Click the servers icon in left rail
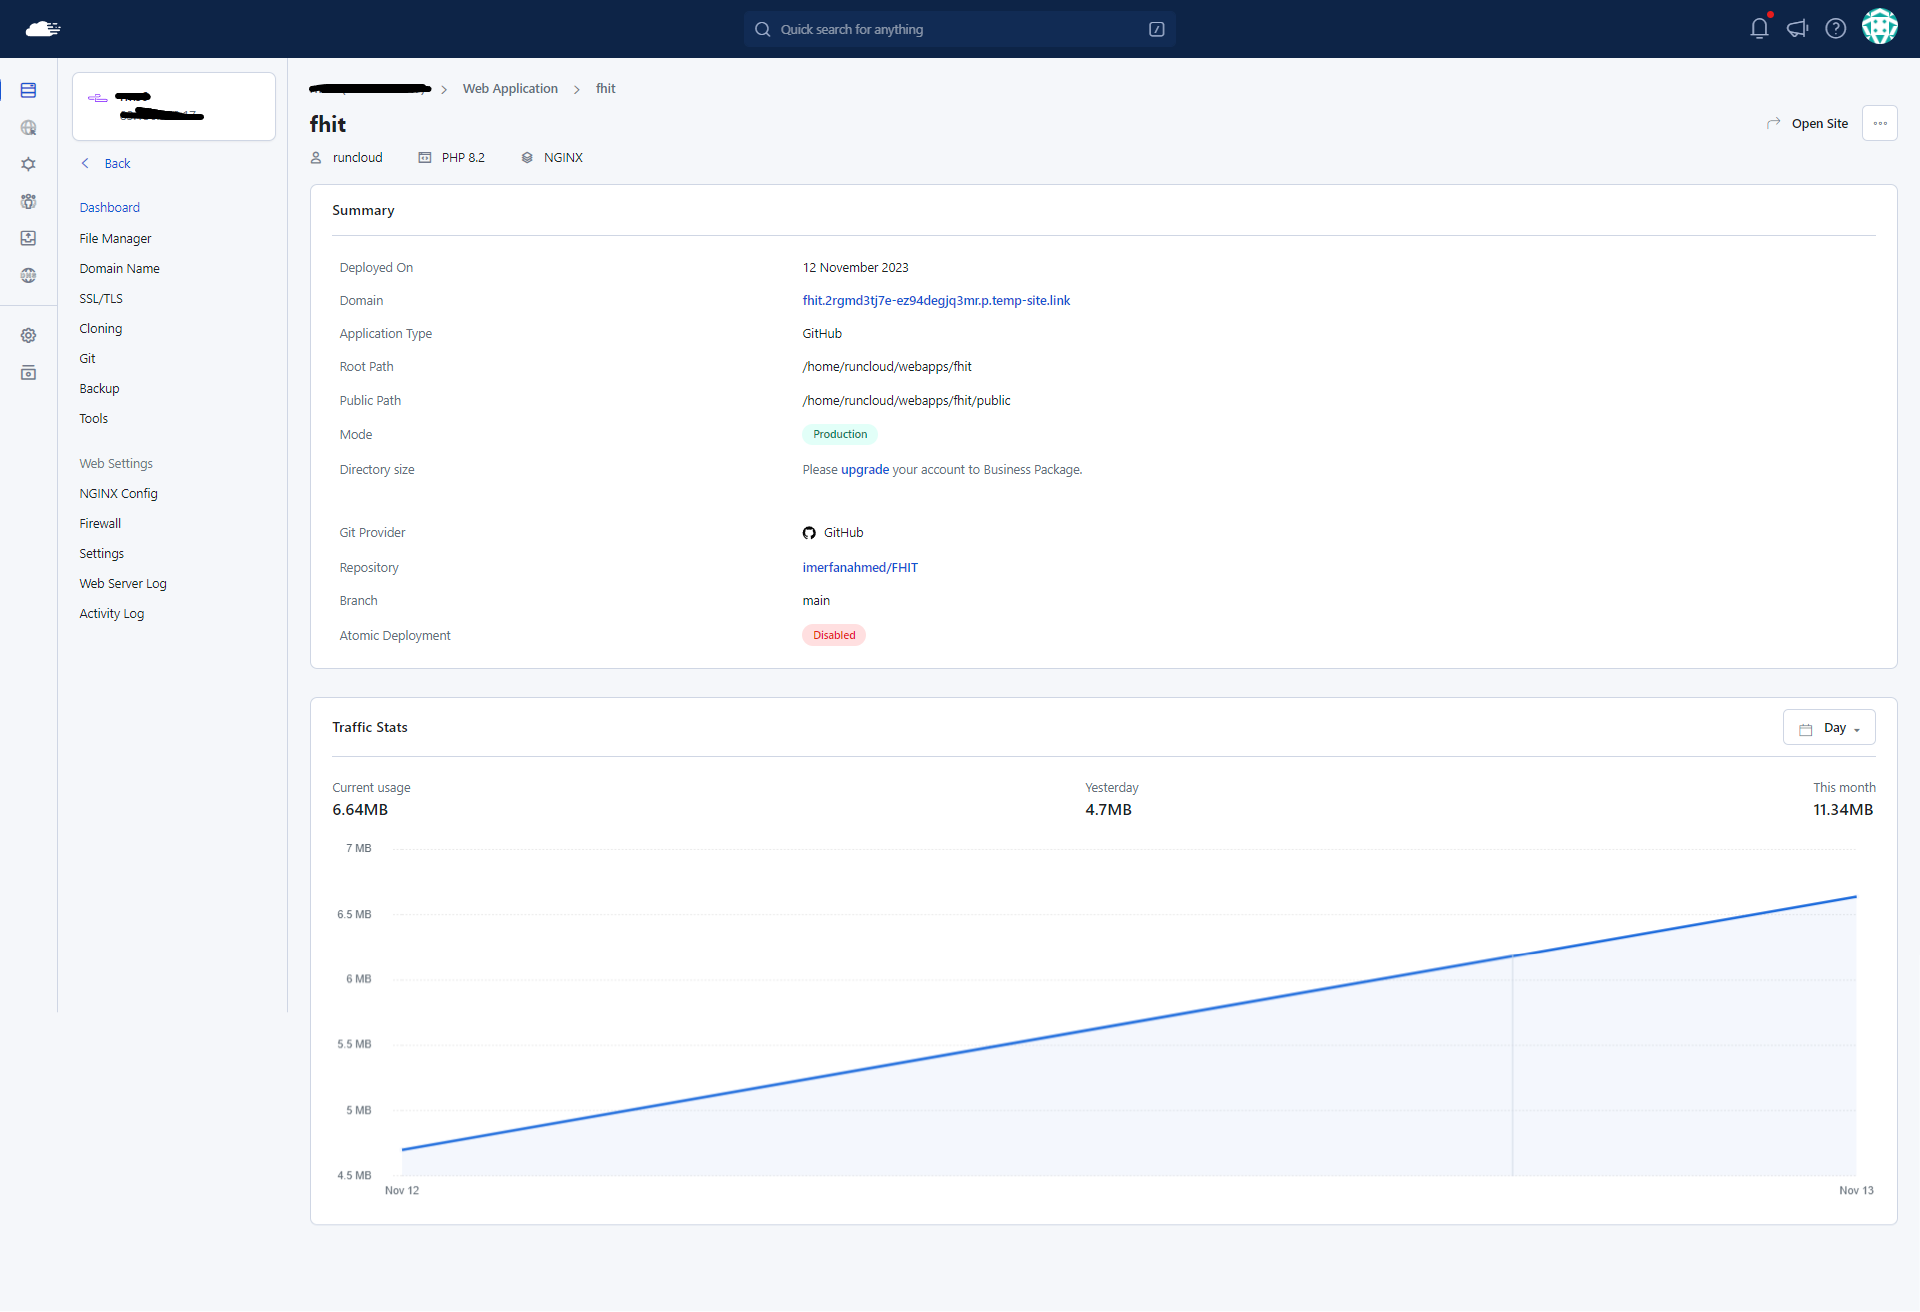1920x1312 pixels. point(28,91)
